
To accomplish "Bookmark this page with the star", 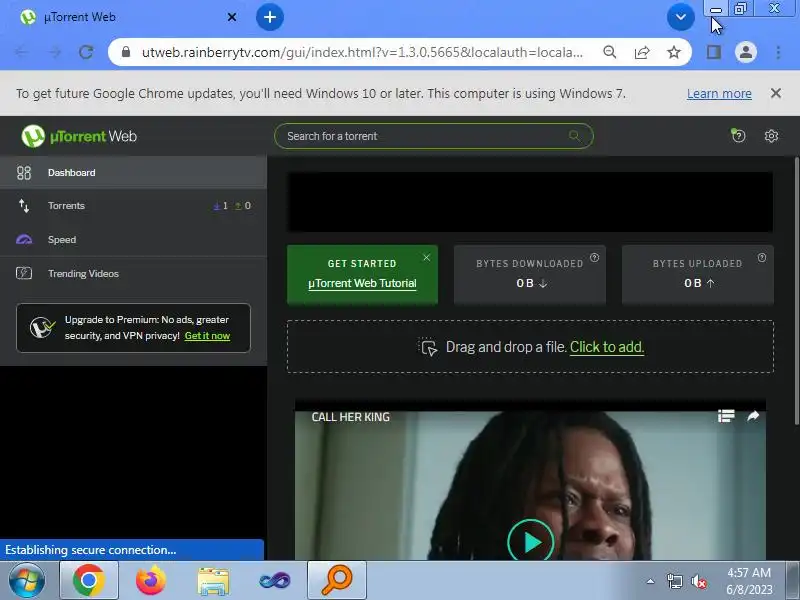I will click(x=674, y=52).
